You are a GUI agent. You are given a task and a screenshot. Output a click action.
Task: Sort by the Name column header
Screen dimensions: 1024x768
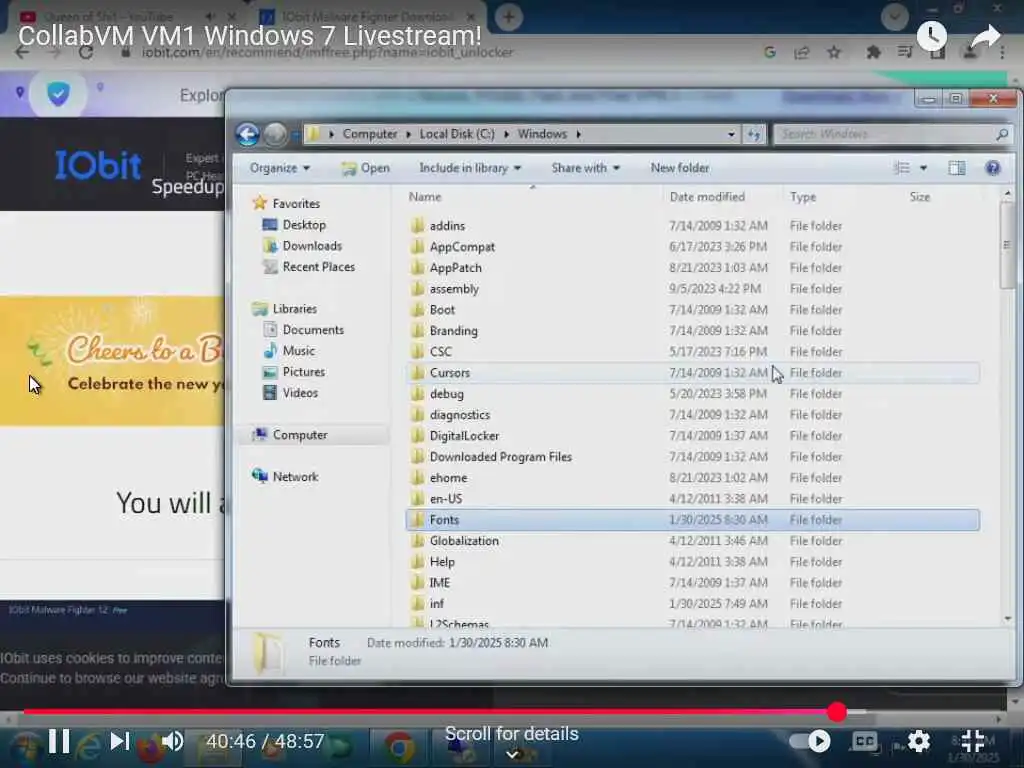424,197
